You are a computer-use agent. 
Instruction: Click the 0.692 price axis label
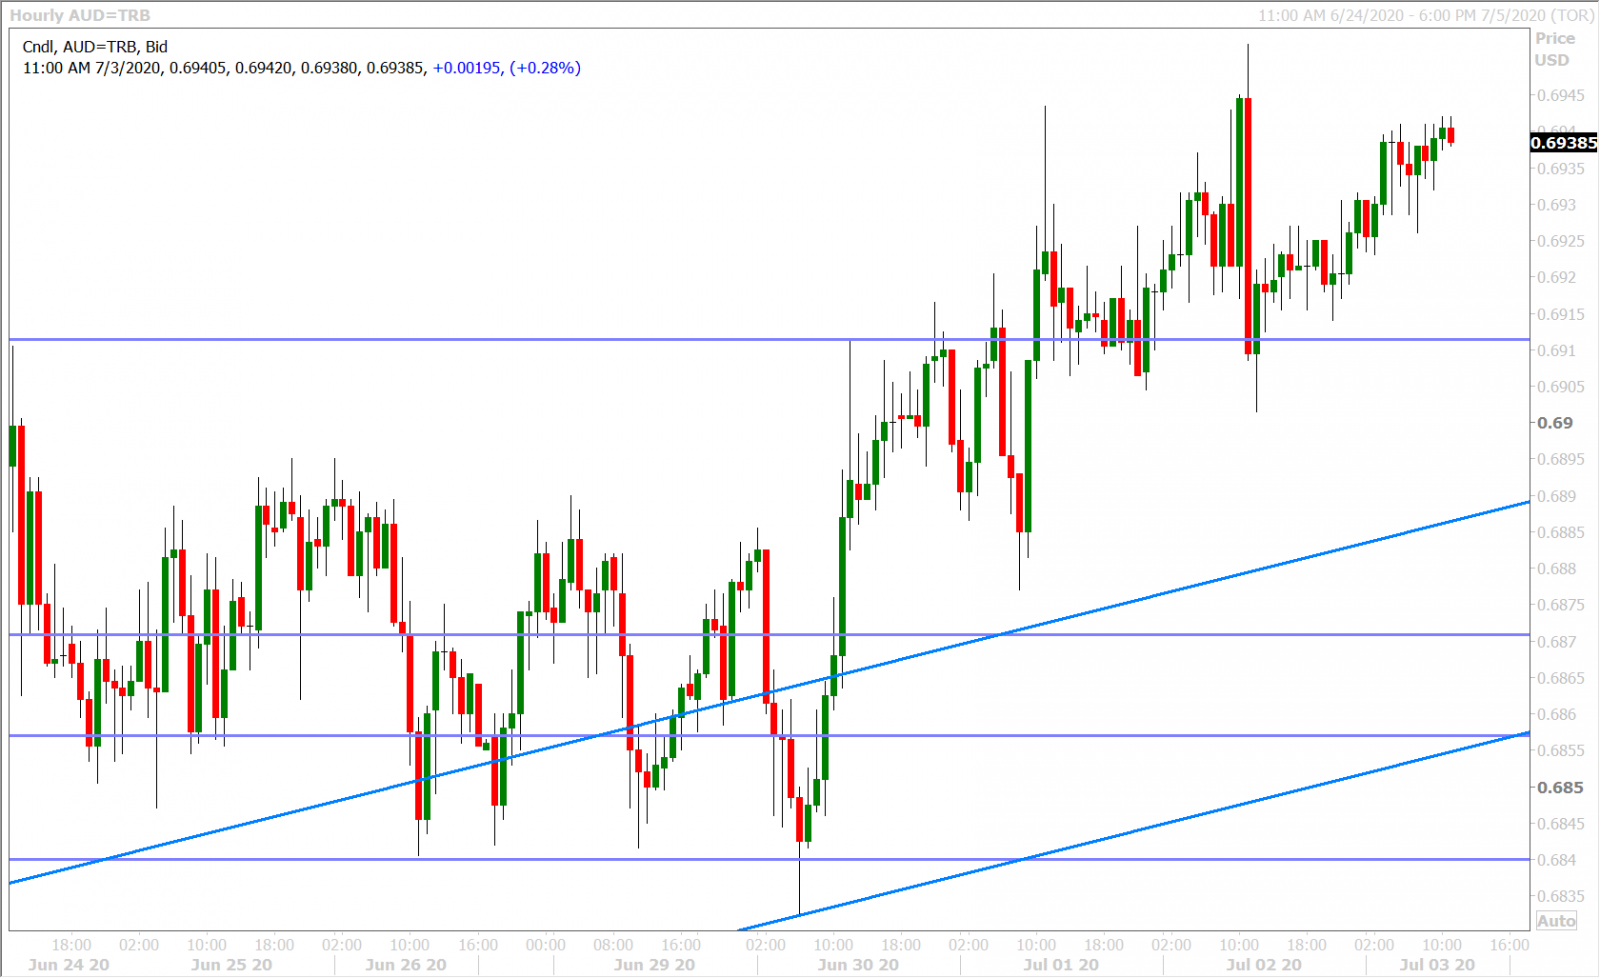coord(1557,278)
